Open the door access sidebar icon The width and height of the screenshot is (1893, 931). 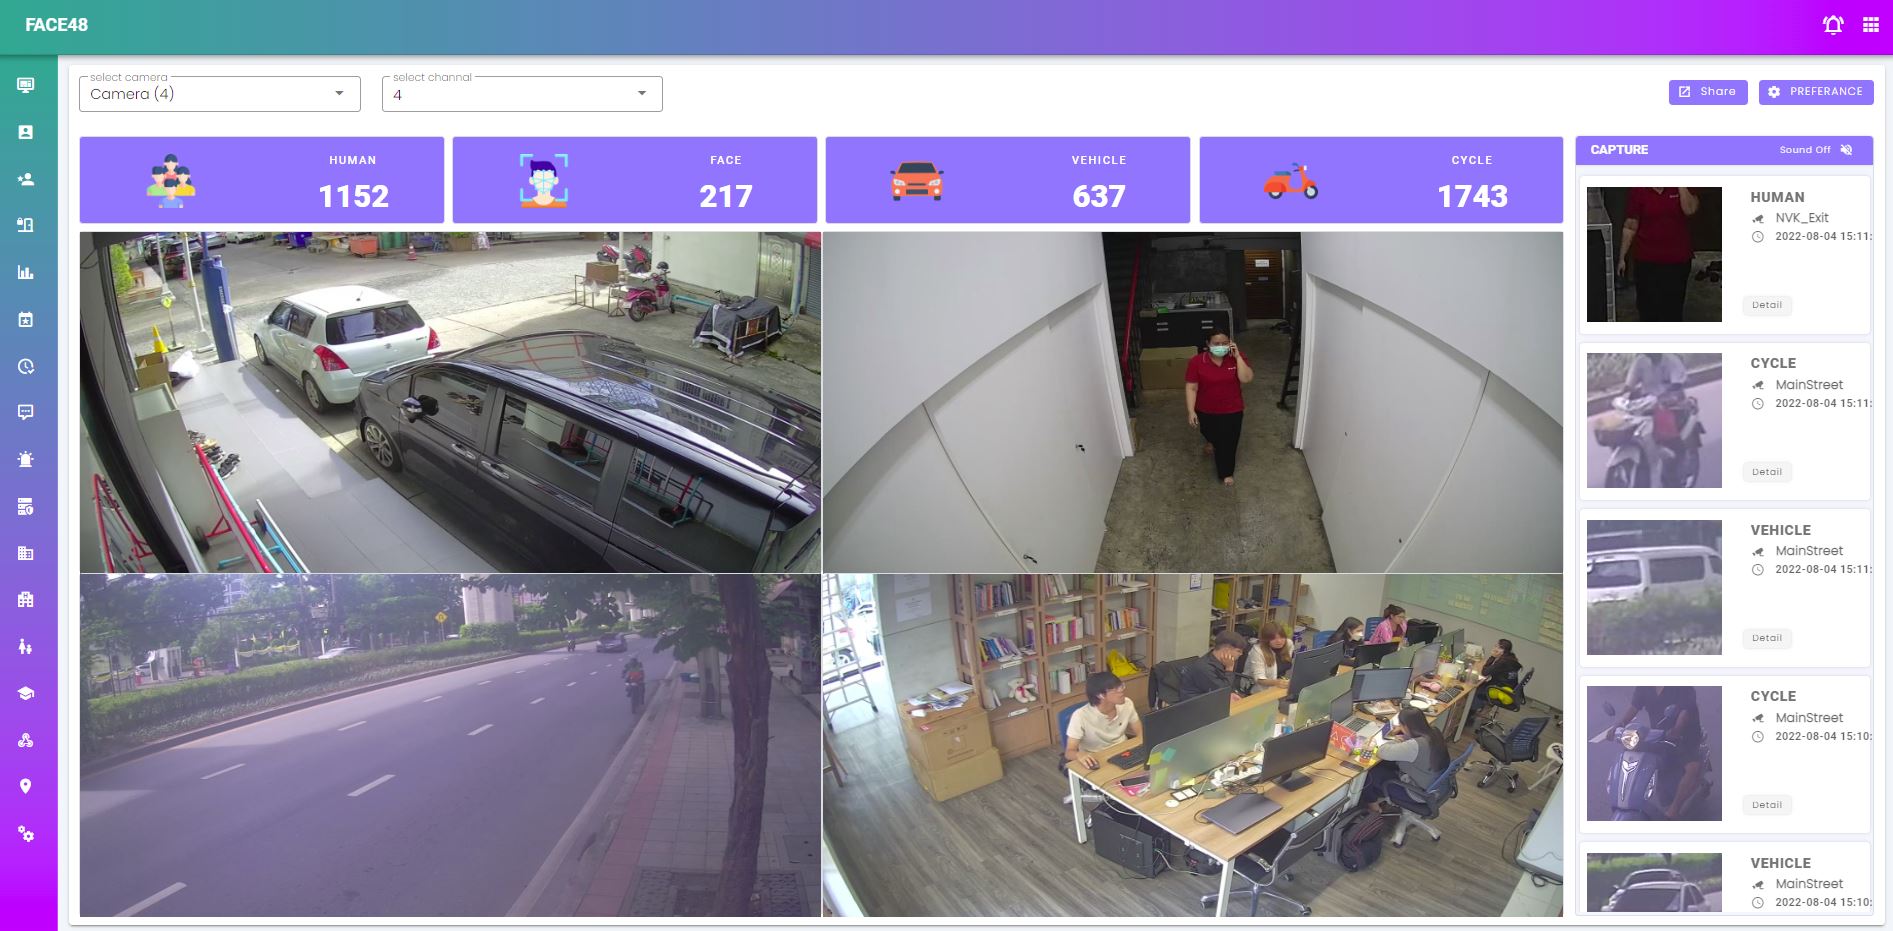[26, 225]
